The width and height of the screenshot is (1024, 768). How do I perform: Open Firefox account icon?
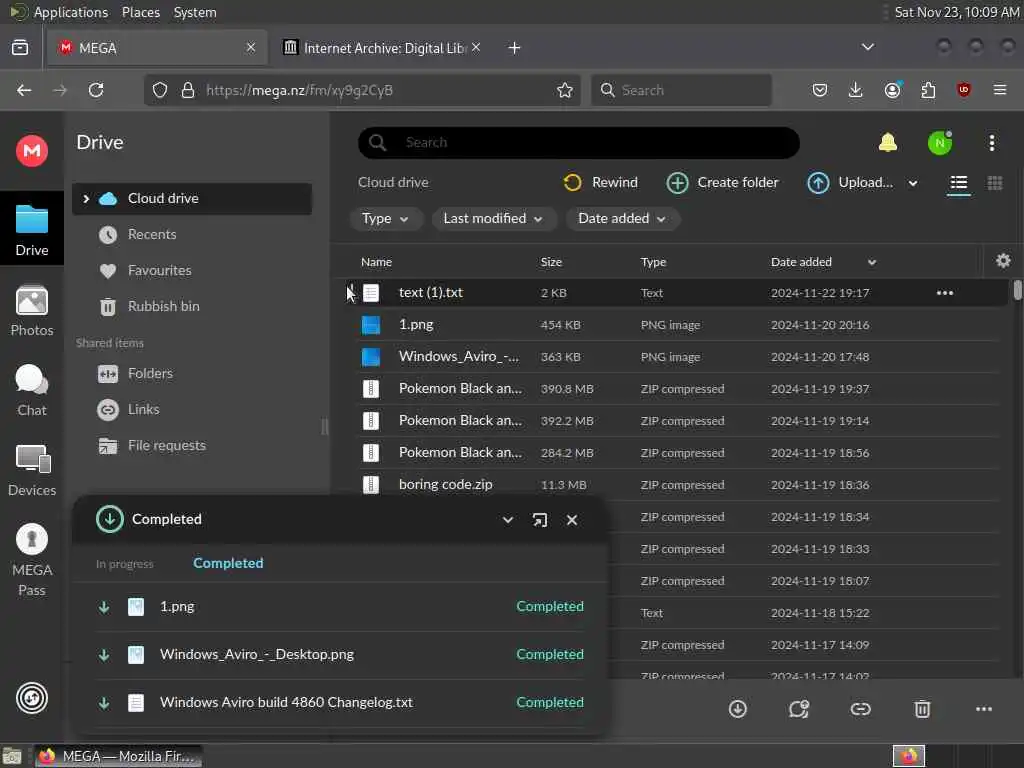click(892, 90)
